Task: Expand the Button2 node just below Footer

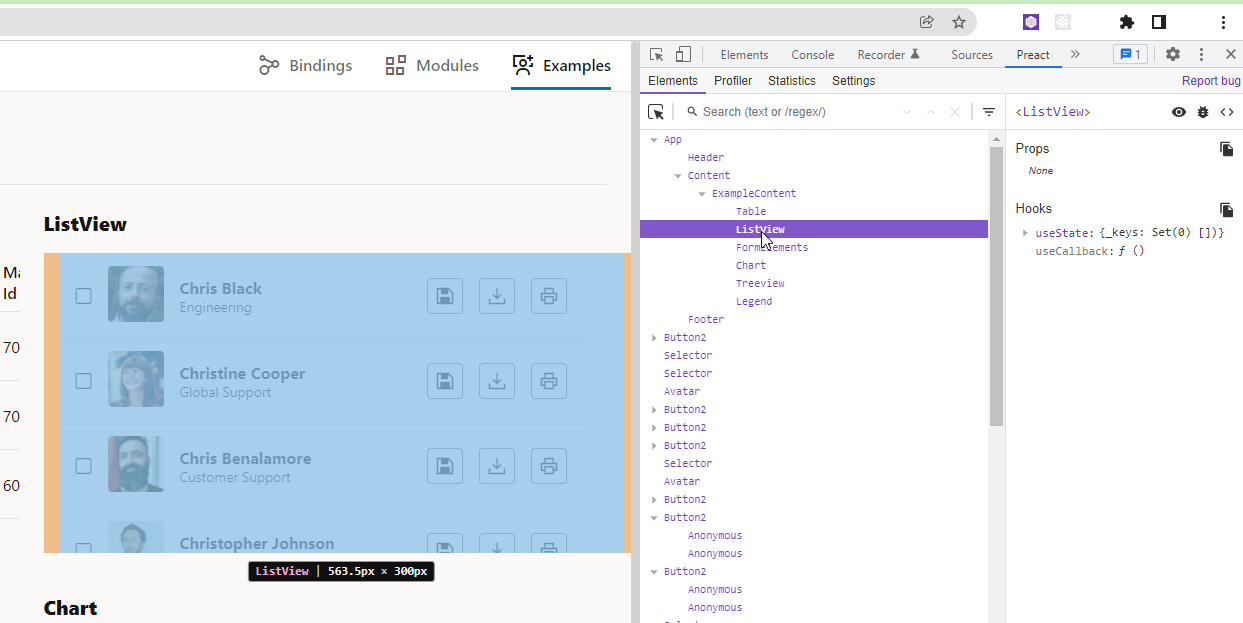Action: coord(654,338)
